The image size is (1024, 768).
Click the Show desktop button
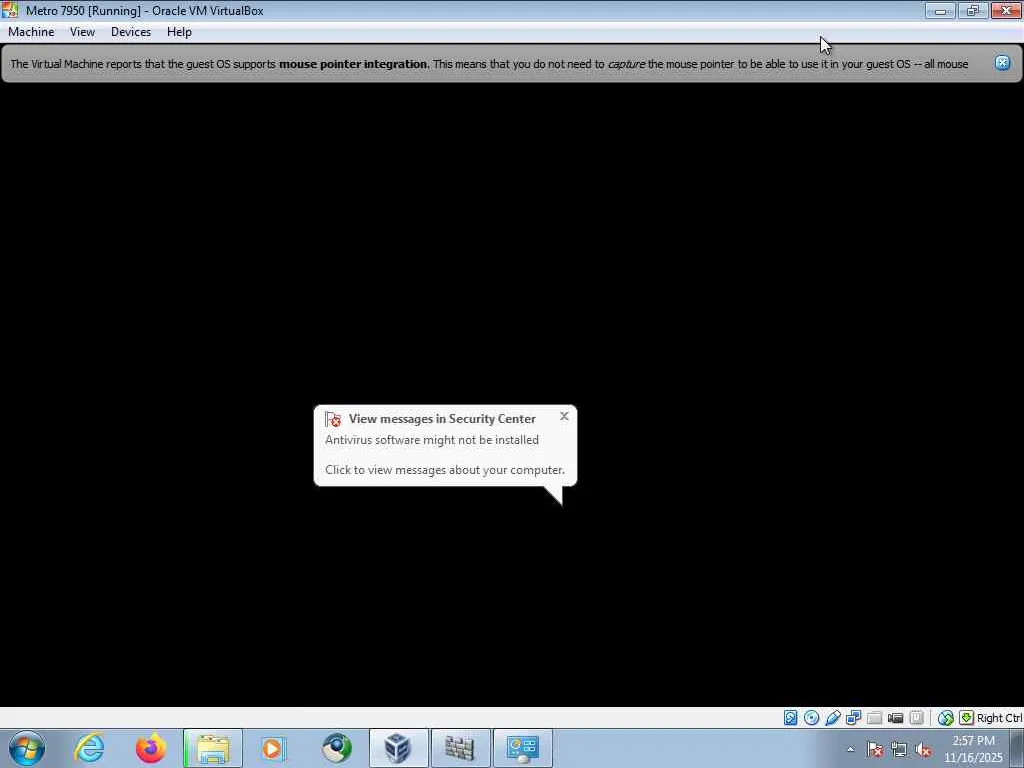(x=1017, y=748)
